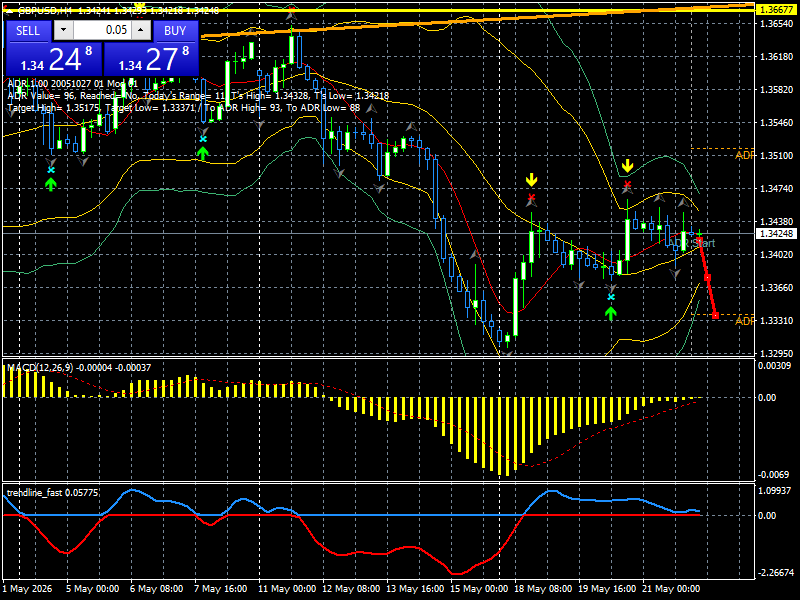Image resolution: width=800 pixels, height=600 pixels.
Task: Click the sell price tile showing 1.34 24
Action: (x=54, y=59)
